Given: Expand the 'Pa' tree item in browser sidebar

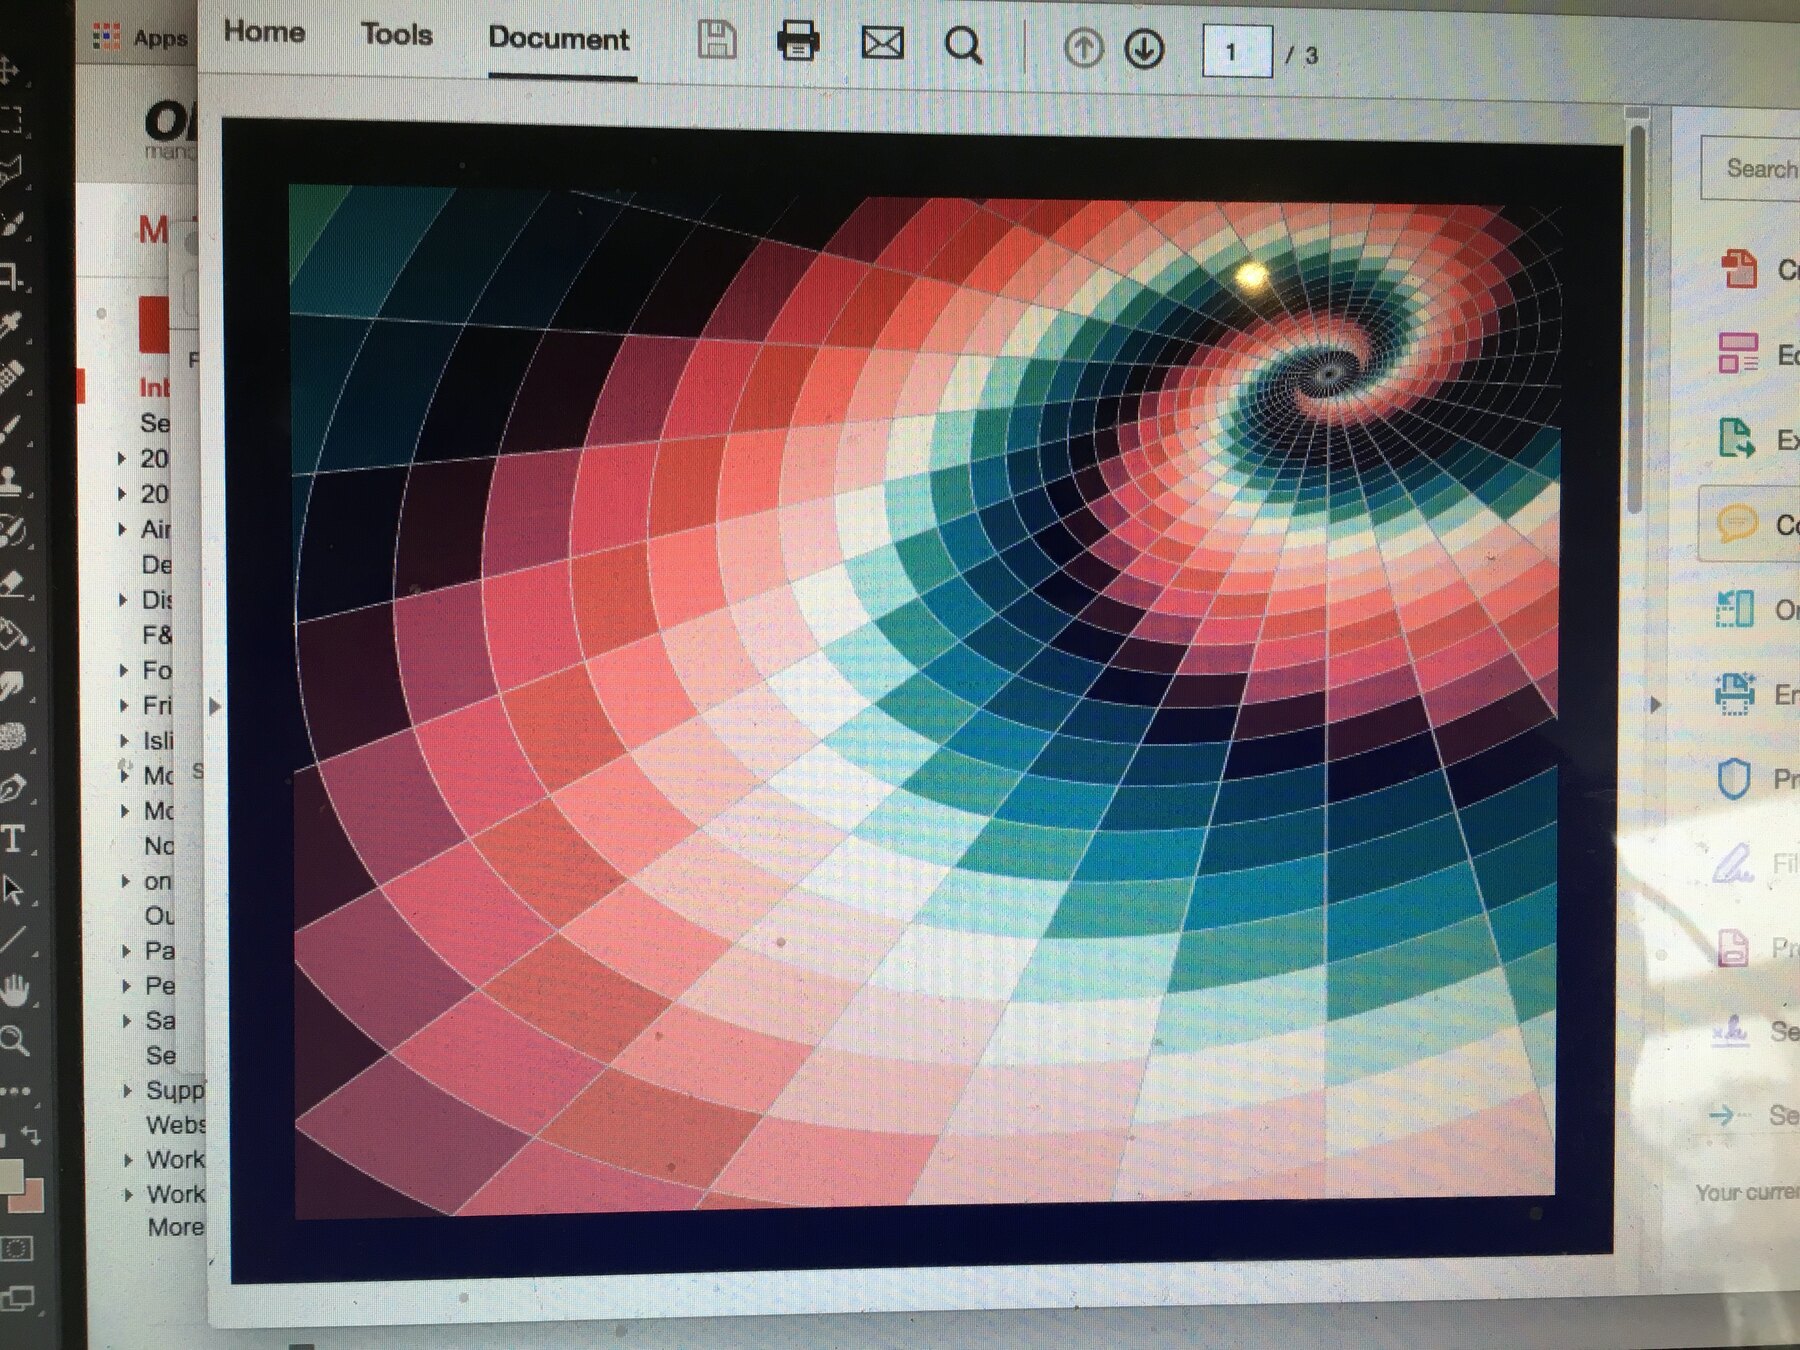Looking at the screenshot, I should 126,951.
